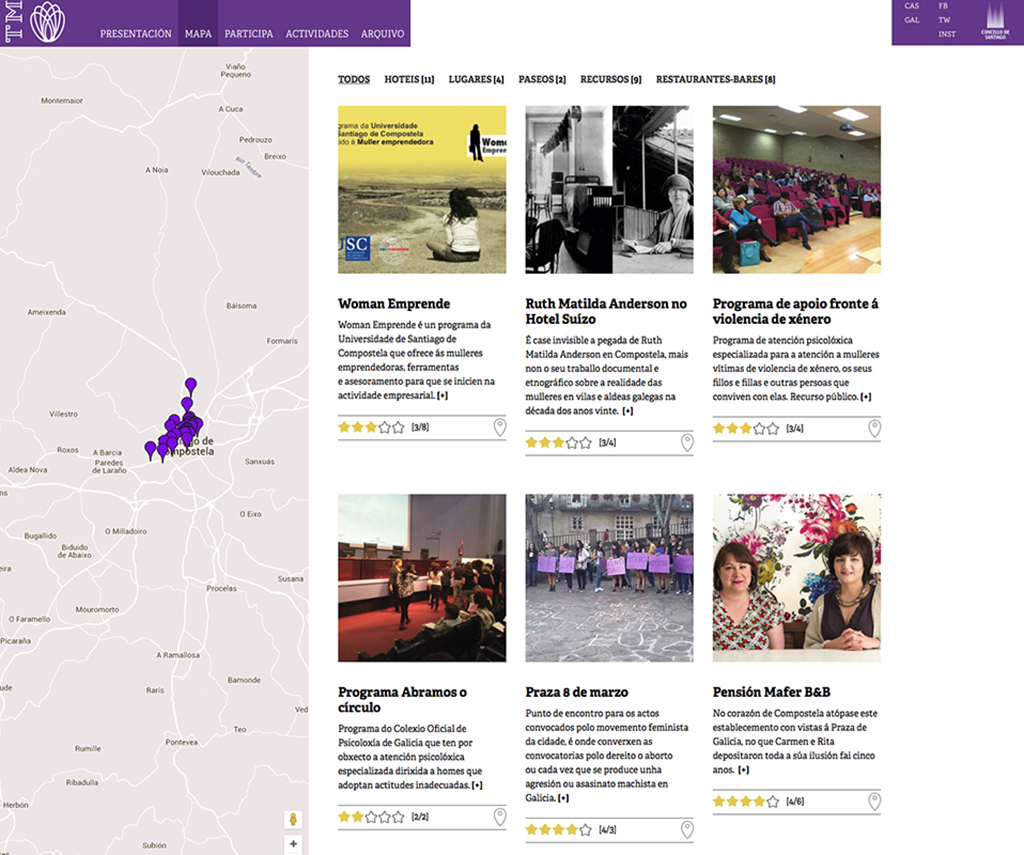The width and height of the screenshot is (1024, 855).
Task: Switch language to GAL
Action: pos(911,20)
